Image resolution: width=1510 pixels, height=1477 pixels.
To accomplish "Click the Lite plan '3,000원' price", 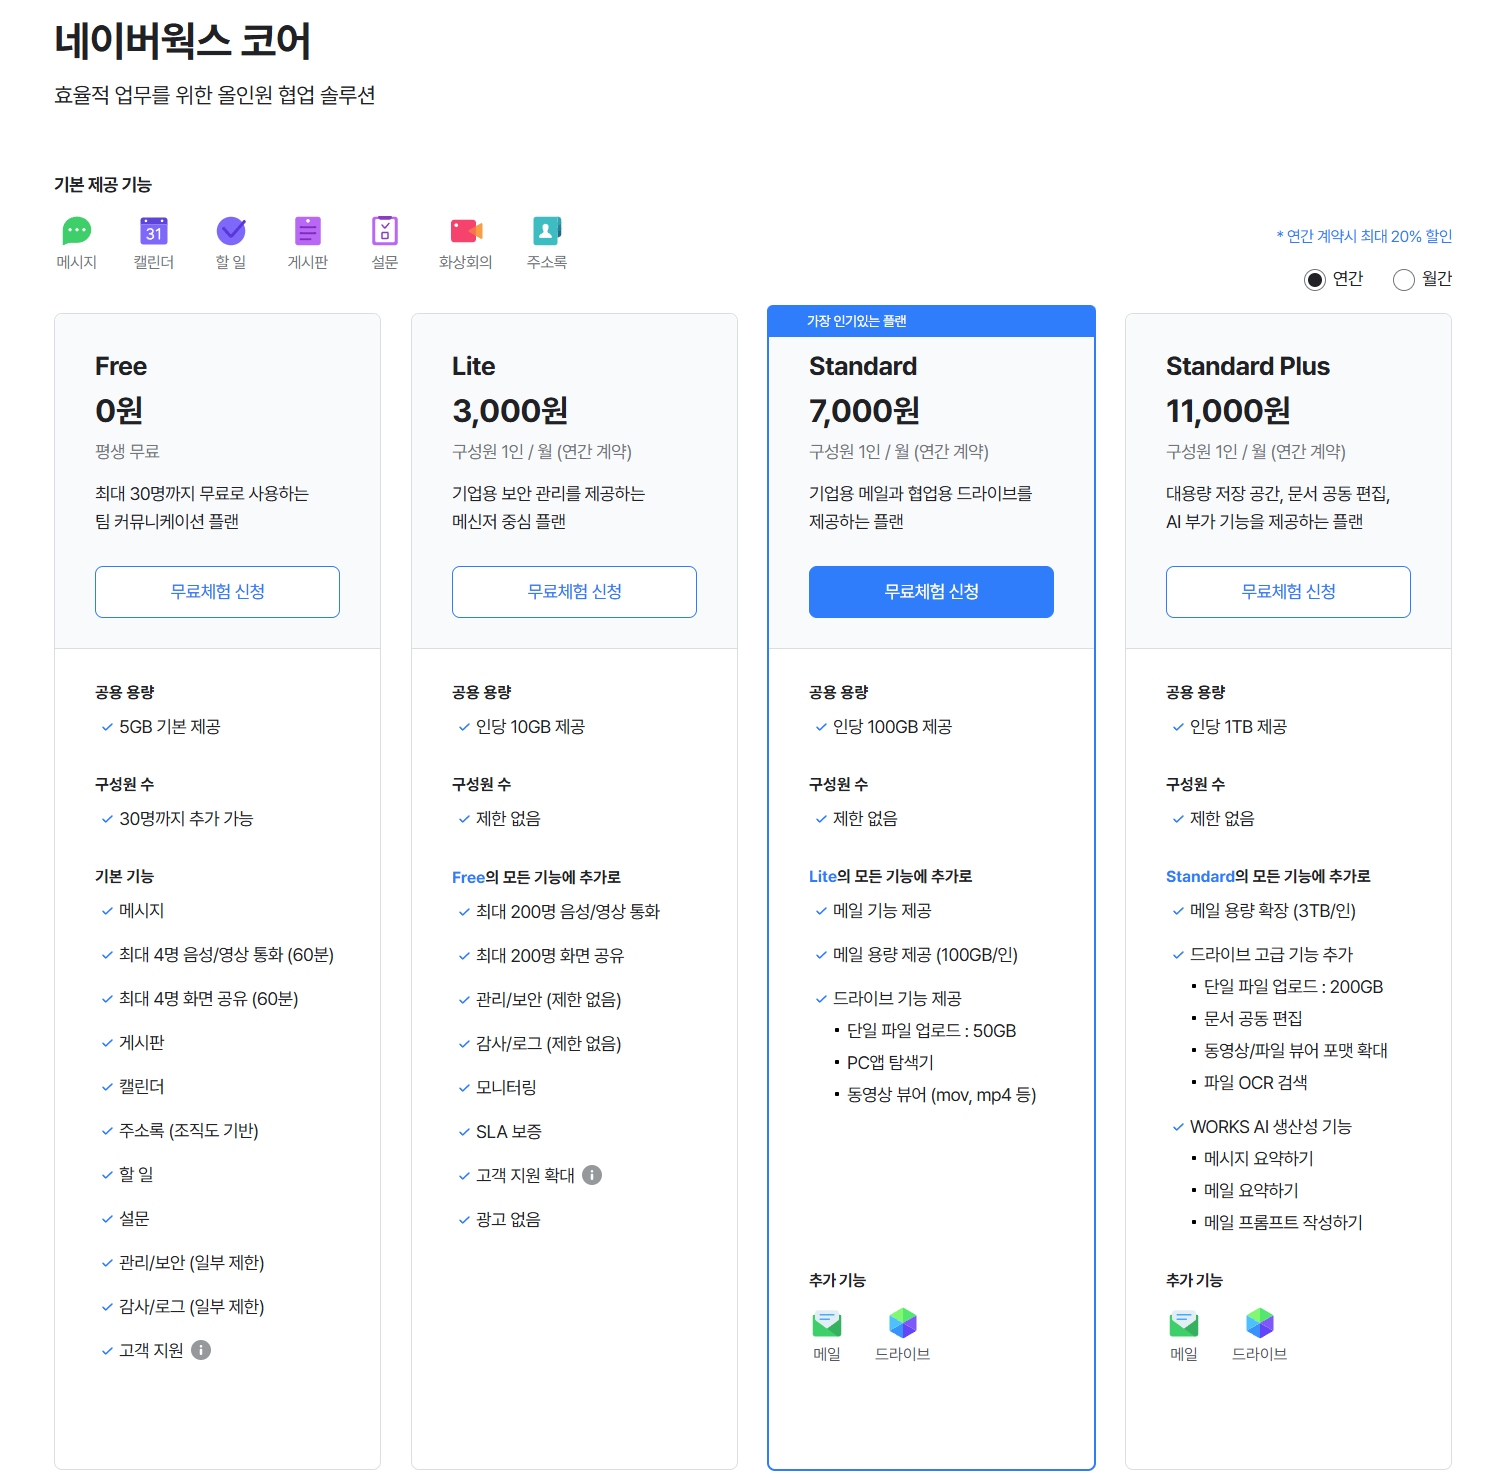I will [510, 410].
